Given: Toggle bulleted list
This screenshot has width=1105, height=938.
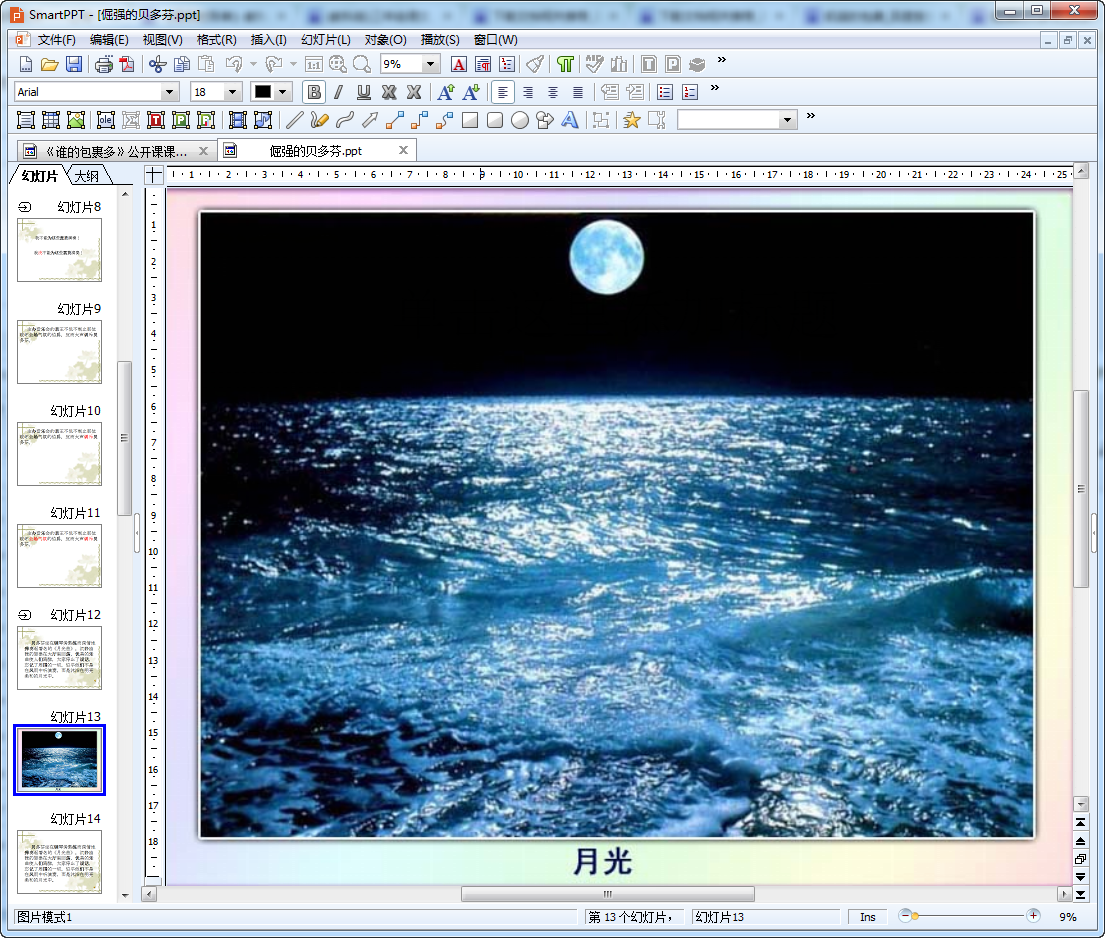Looking at the screenshot, I should tap(665, 92).
